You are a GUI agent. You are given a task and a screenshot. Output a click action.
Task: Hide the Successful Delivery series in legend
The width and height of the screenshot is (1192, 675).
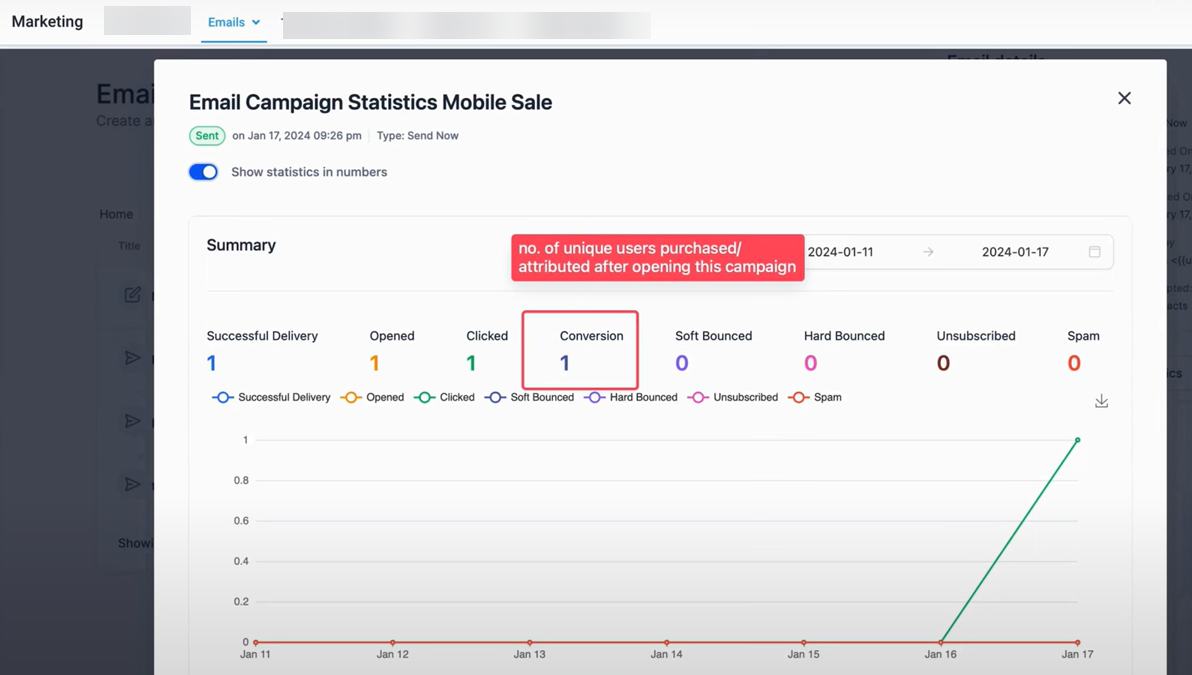[272, 397]
